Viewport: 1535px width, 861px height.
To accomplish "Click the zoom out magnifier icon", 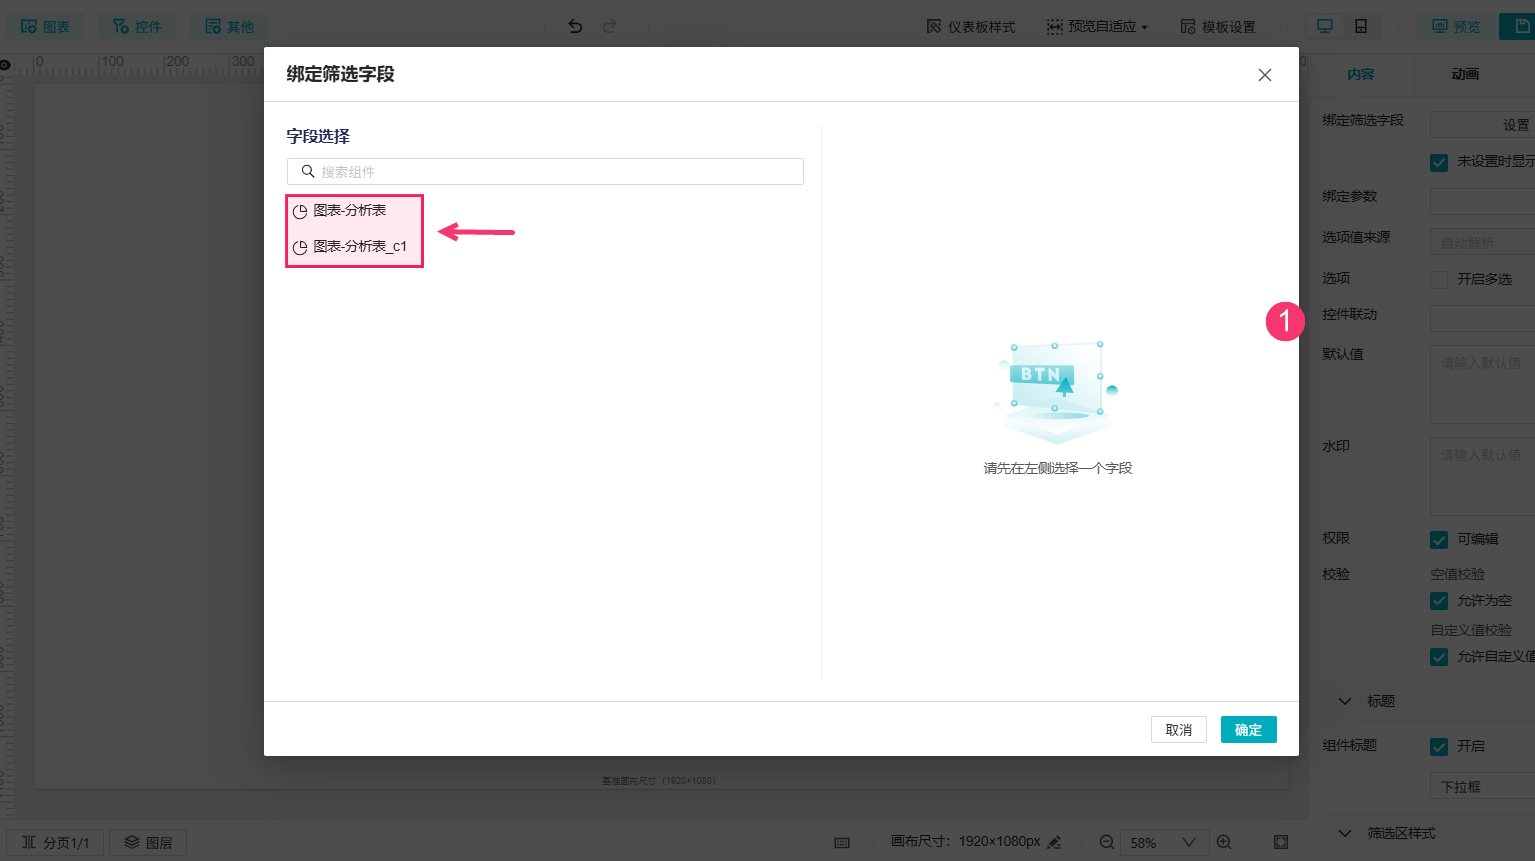I will 1107,843.
